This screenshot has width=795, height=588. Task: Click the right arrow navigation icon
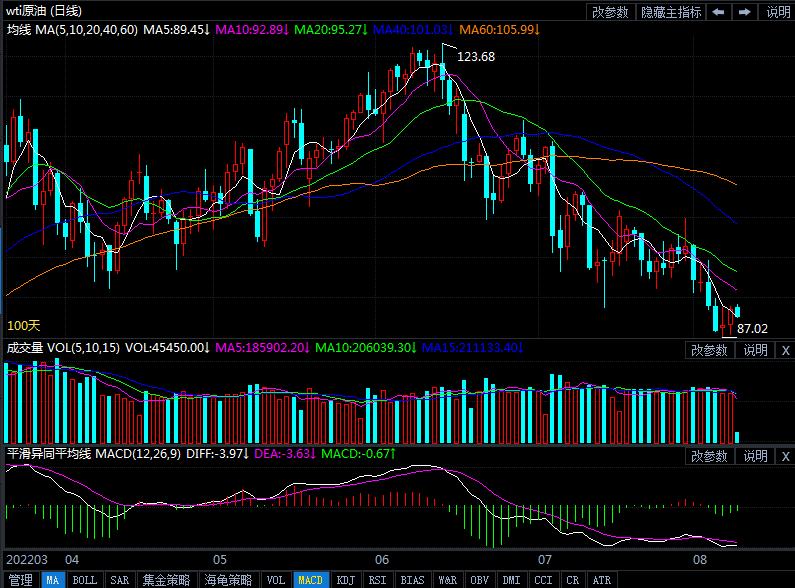coord(745,12)
